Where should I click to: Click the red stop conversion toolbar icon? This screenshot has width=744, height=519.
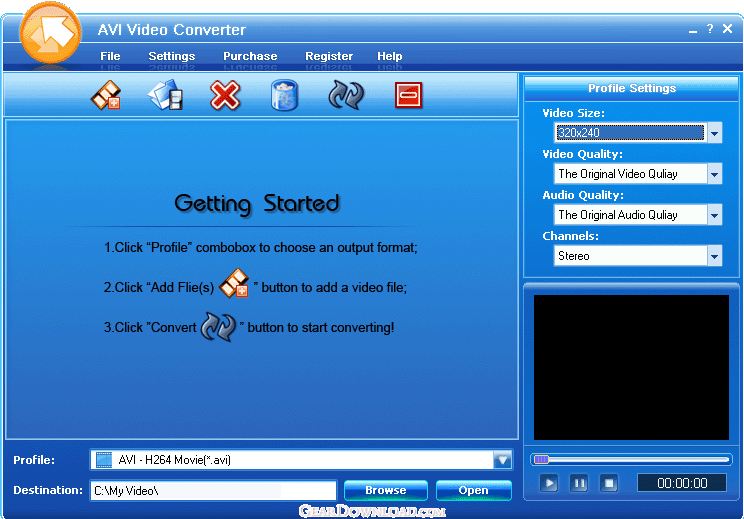click(408, 95)
